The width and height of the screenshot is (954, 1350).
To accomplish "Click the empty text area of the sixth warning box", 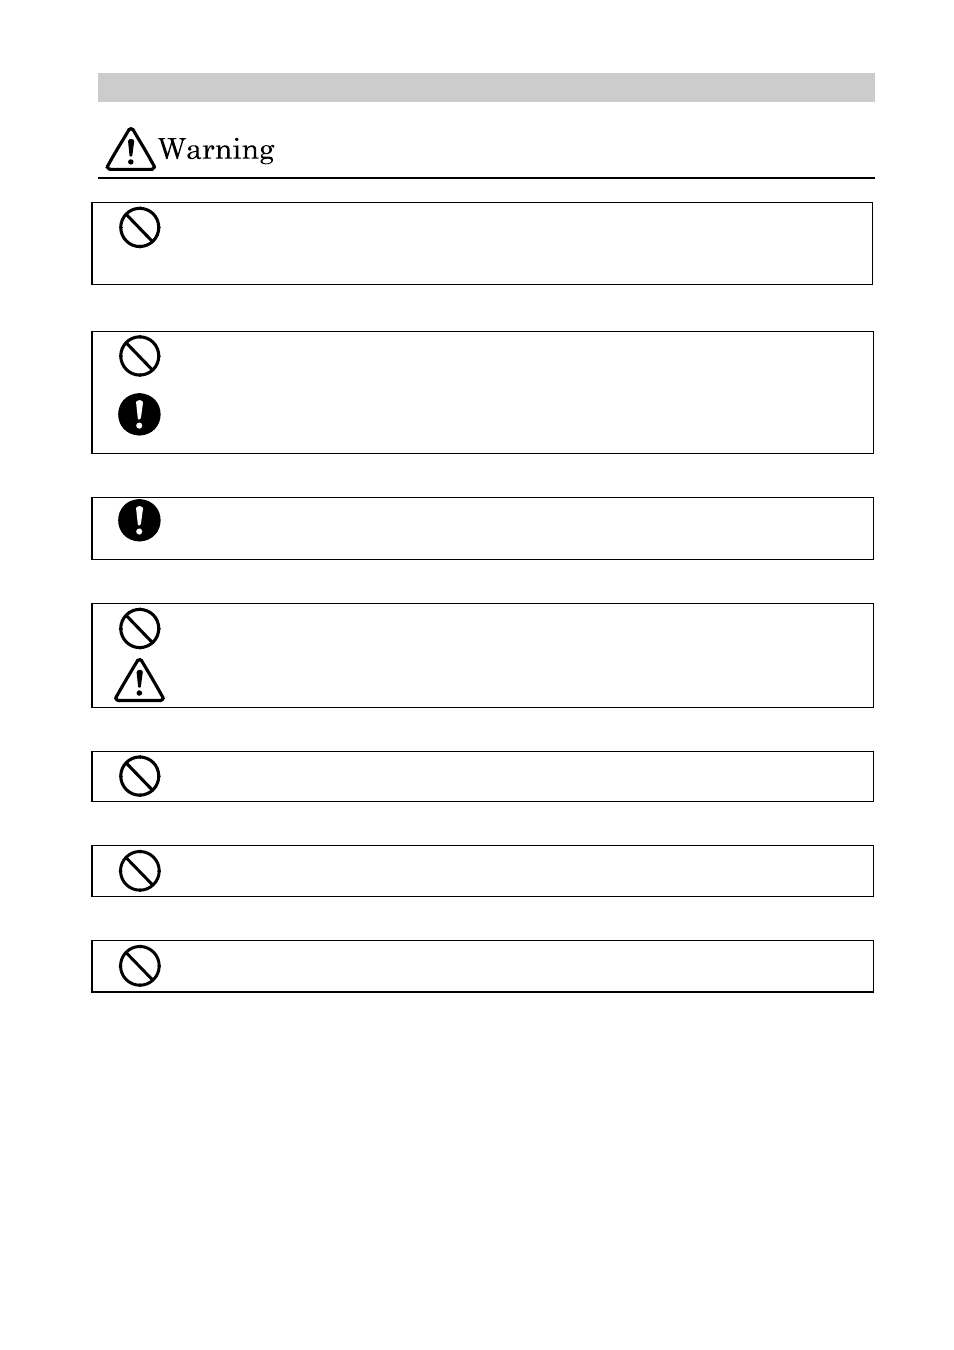I will click(515, 871).
